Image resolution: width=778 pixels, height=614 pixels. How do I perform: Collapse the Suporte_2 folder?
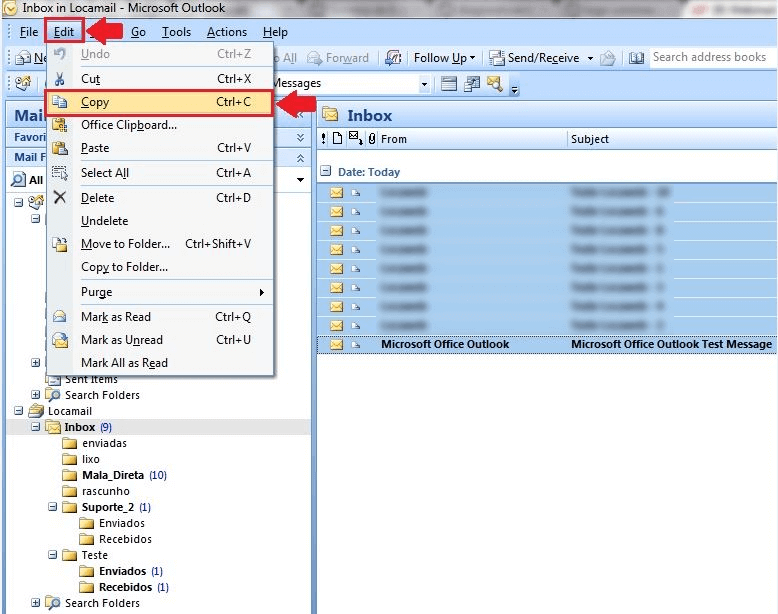click(53, 507)
